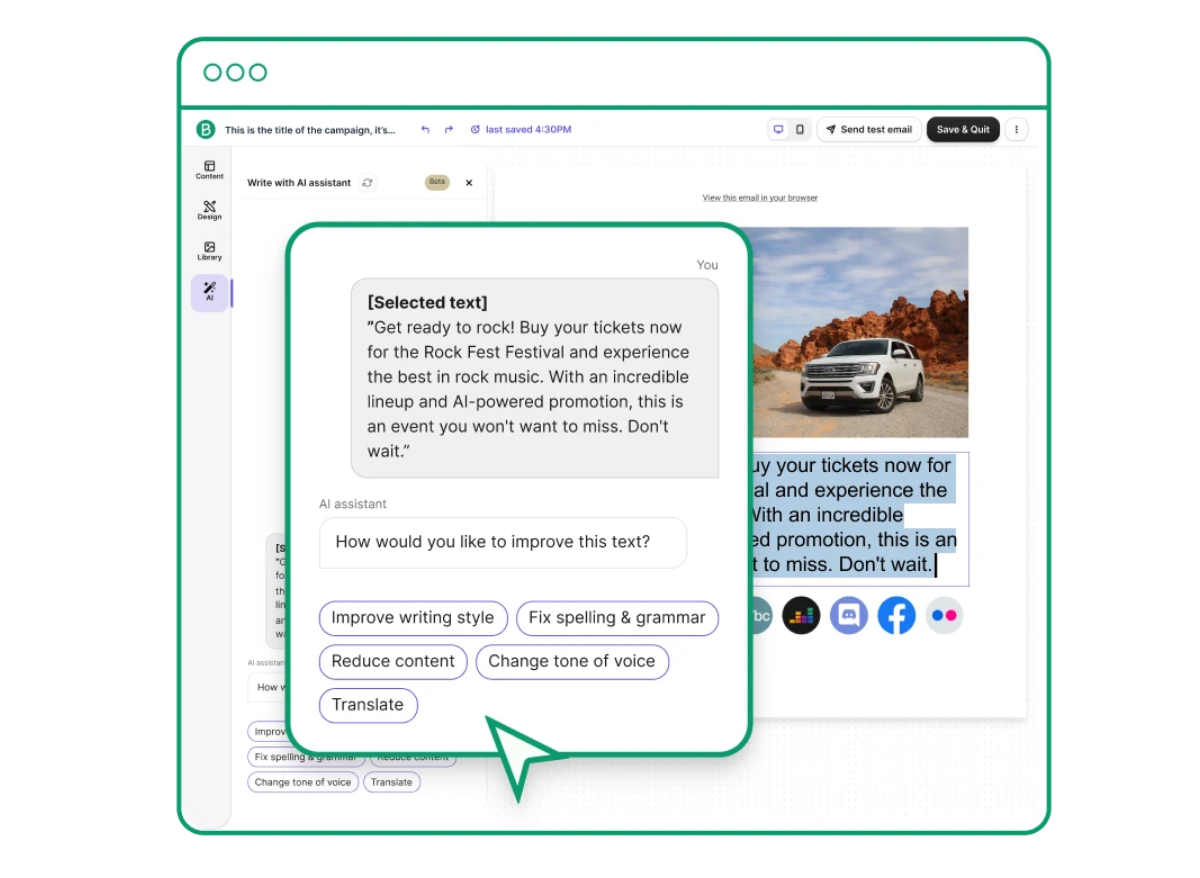1200x878 pixels.
Task: Choose the "Translate" suggestion
Action: point(368,705)
